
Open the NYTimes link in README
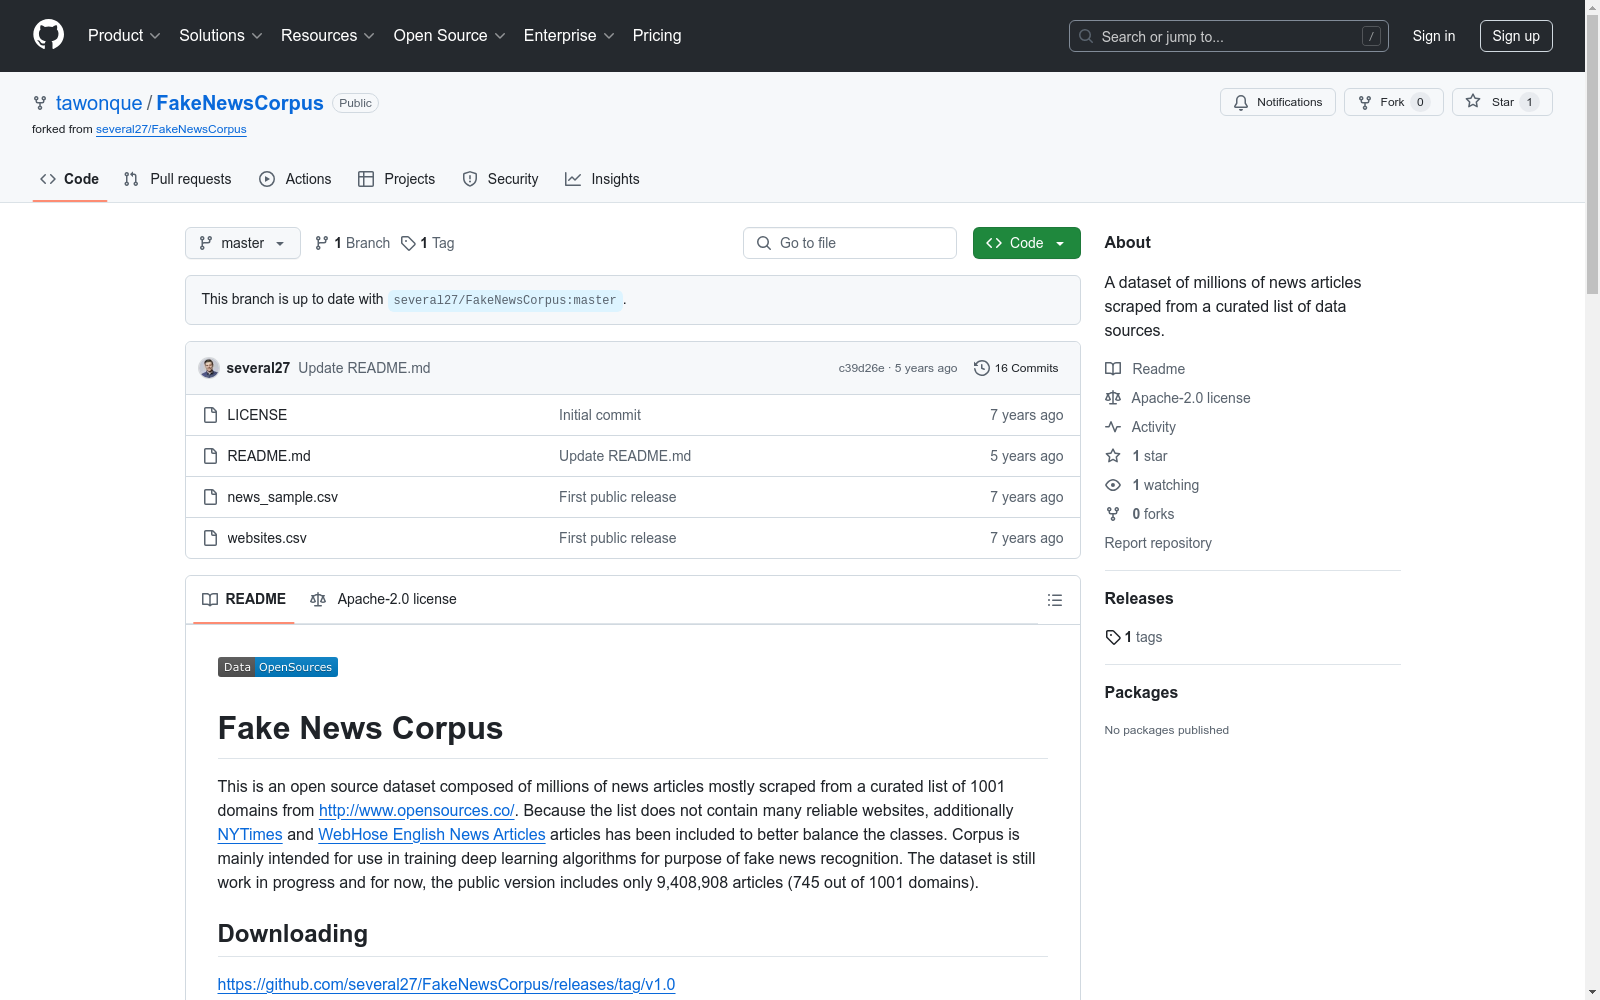pyautogui.click(x=250, y=834)
